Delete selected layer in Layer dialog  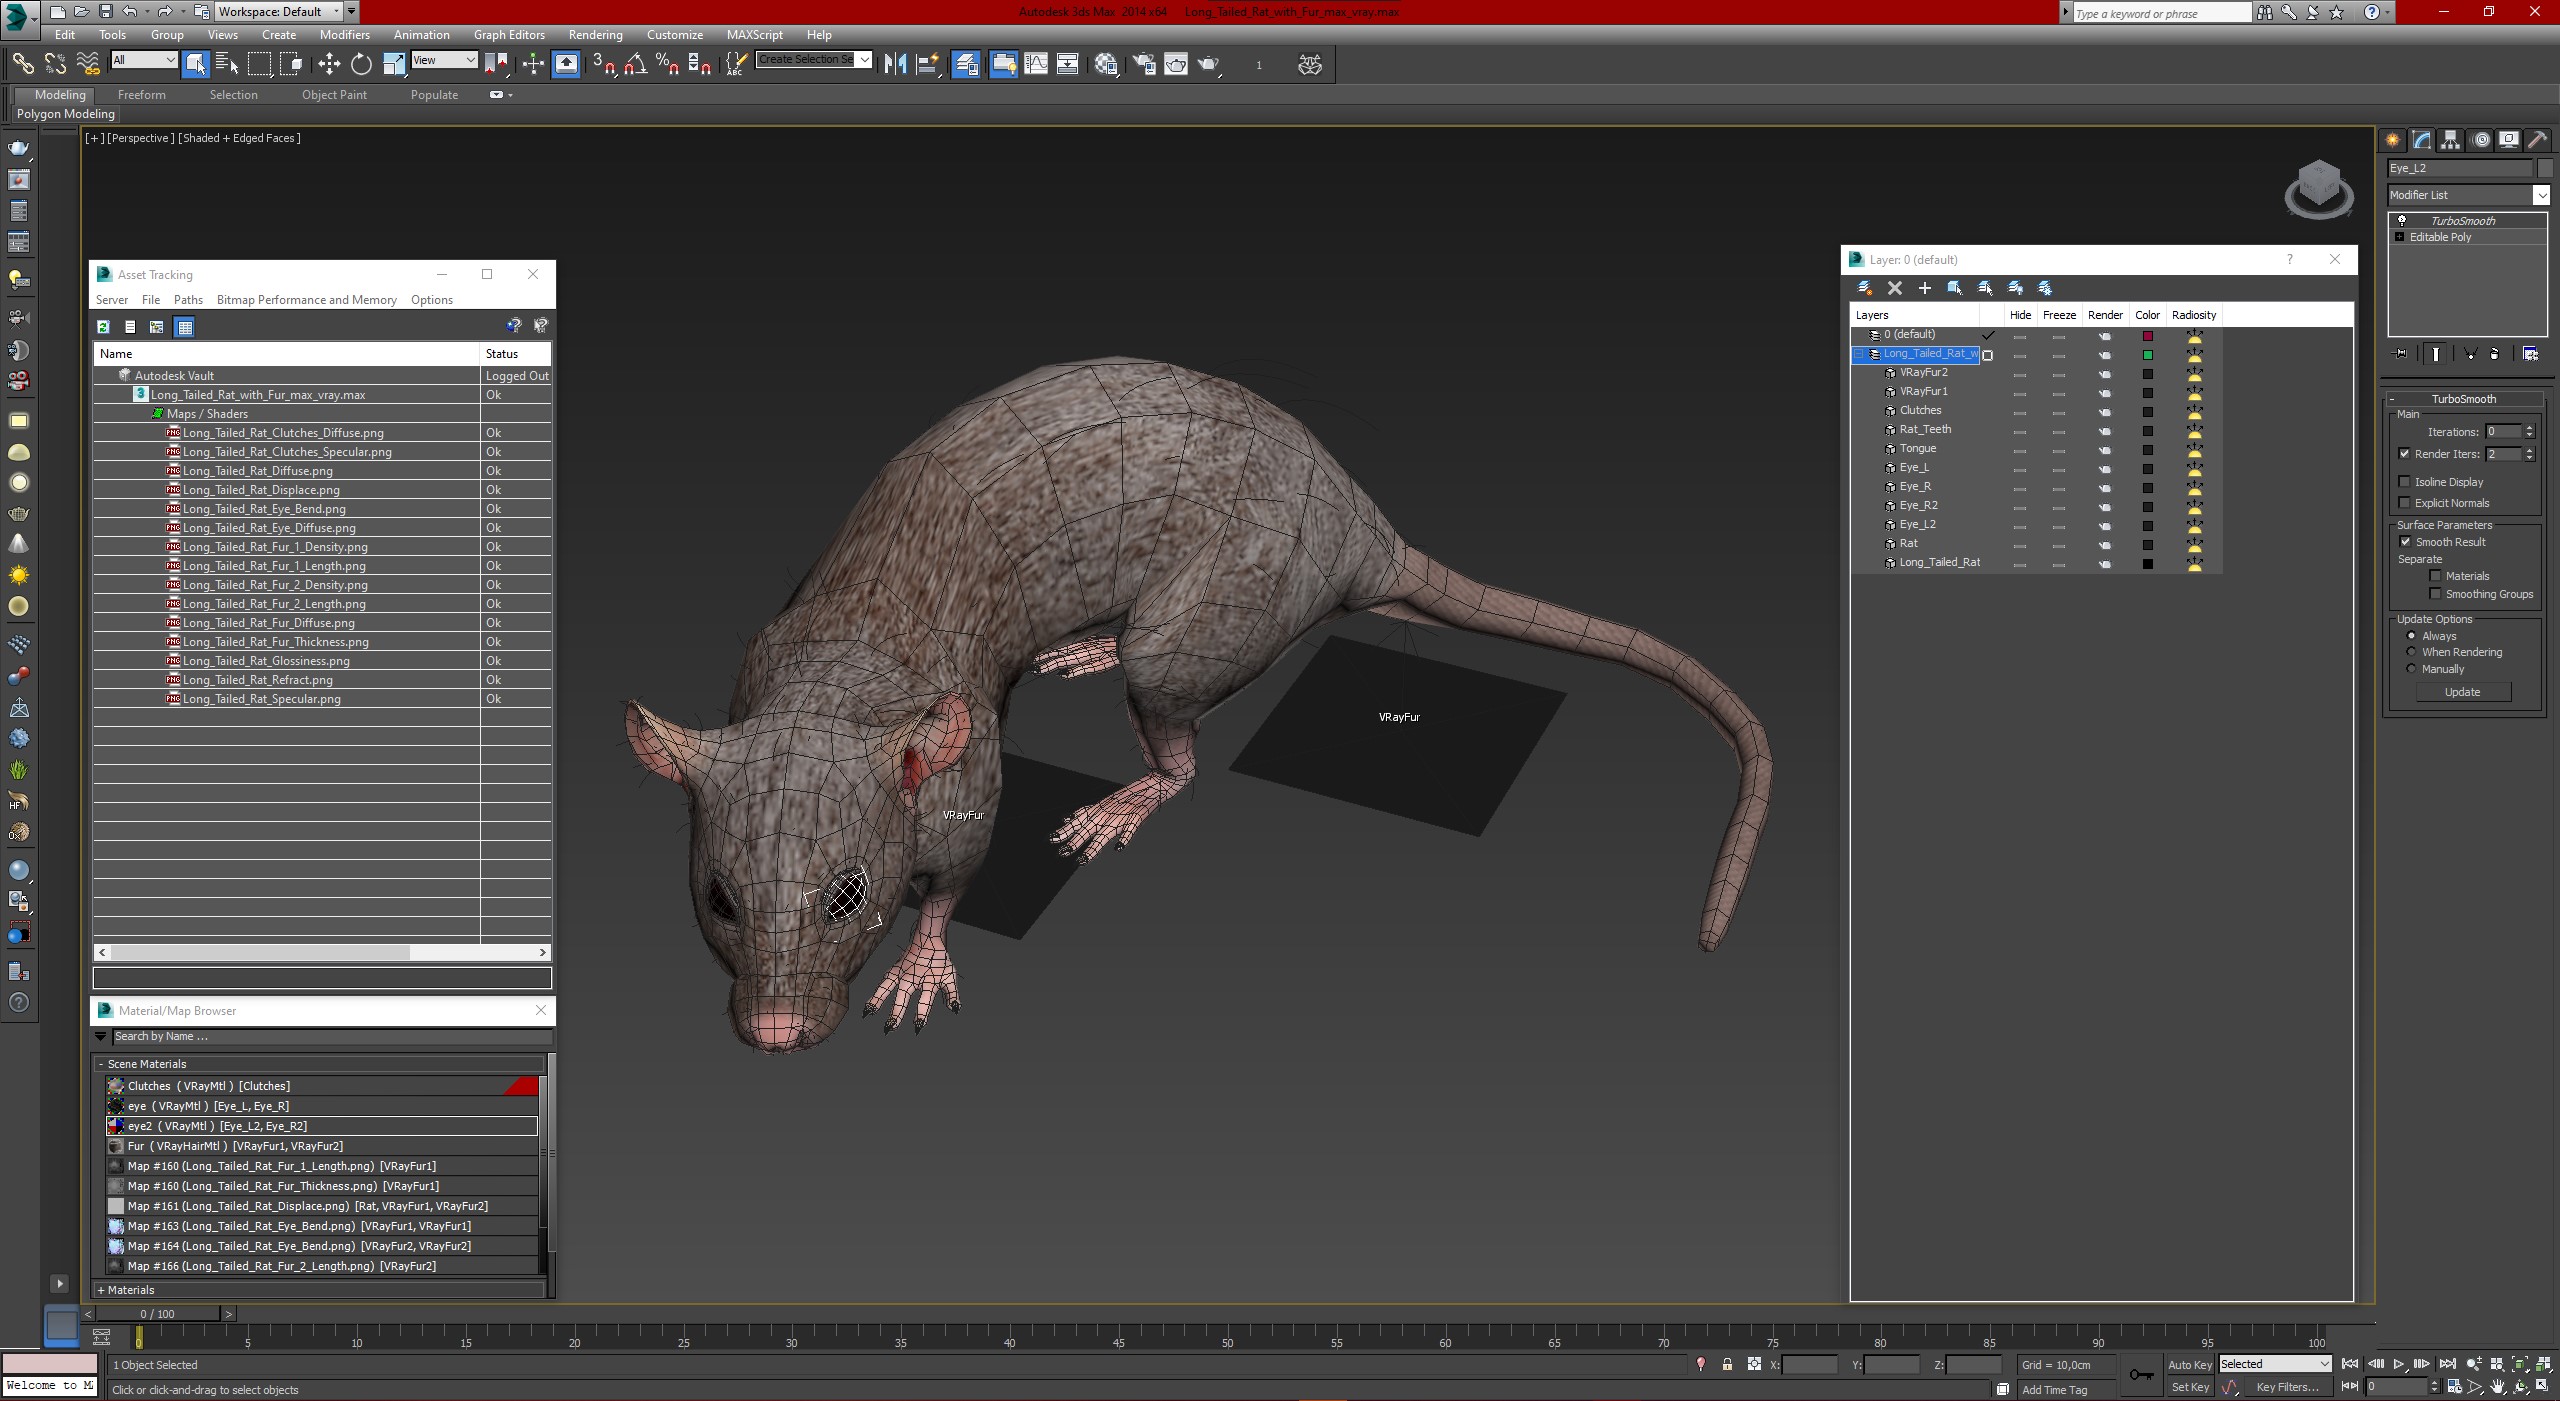point(1895,288)
